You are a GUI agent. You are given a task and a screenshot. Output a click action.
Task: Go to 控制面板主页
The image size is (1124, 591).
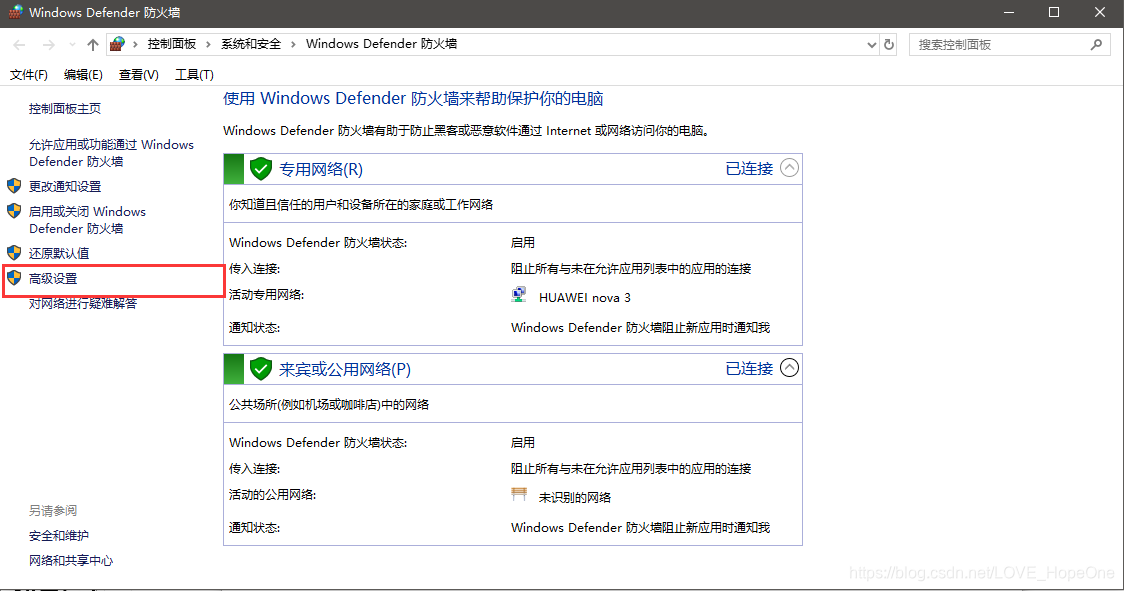point(65,108)
